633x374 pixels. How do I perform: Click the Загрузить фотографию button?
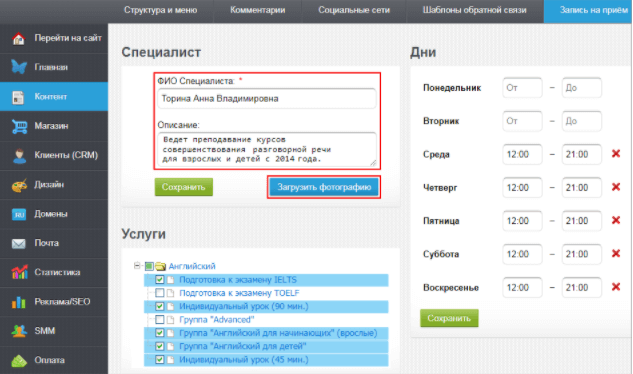tap(324, 187)
